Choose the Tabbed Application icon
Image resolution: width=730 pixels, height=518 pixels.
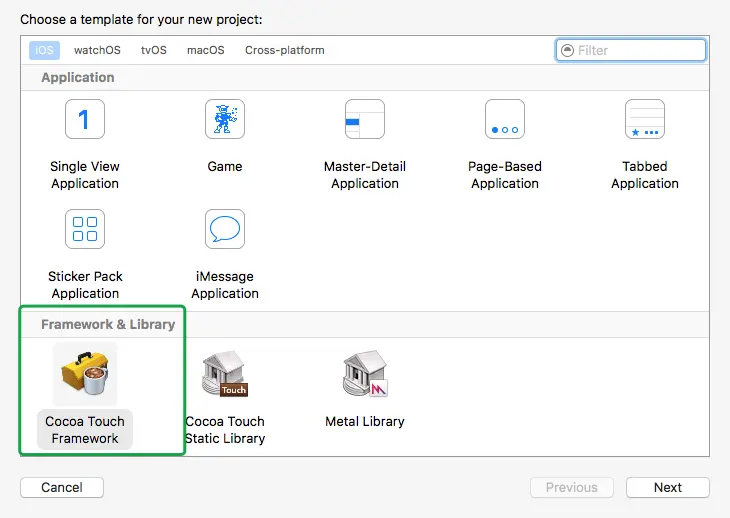point(645,119)
